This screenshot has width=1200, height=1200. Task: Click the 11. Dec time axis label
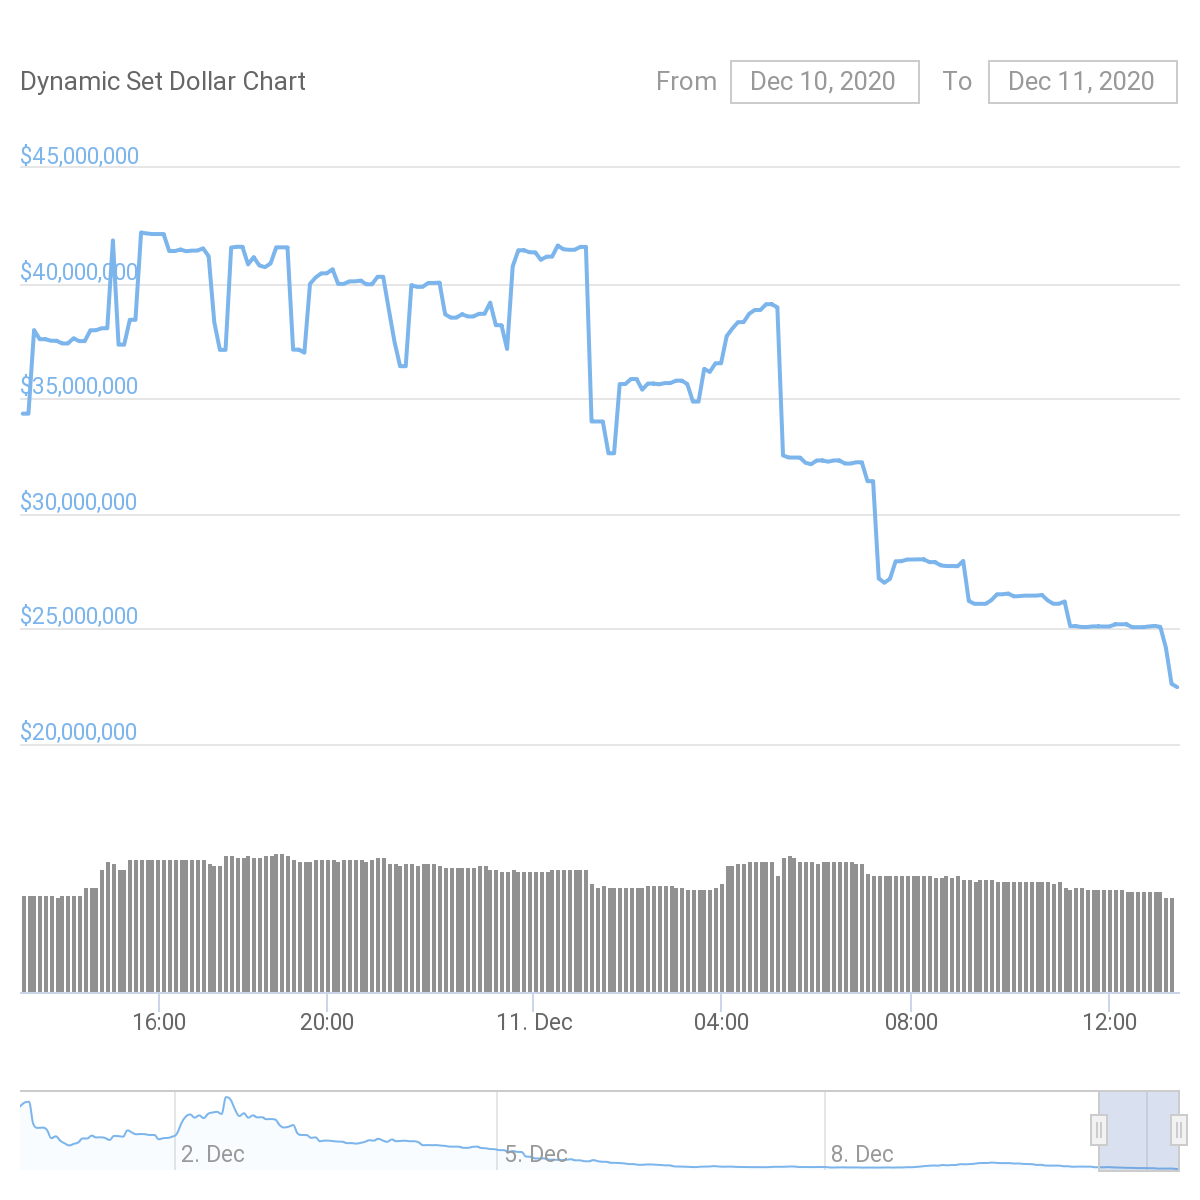click(534, 1022)
